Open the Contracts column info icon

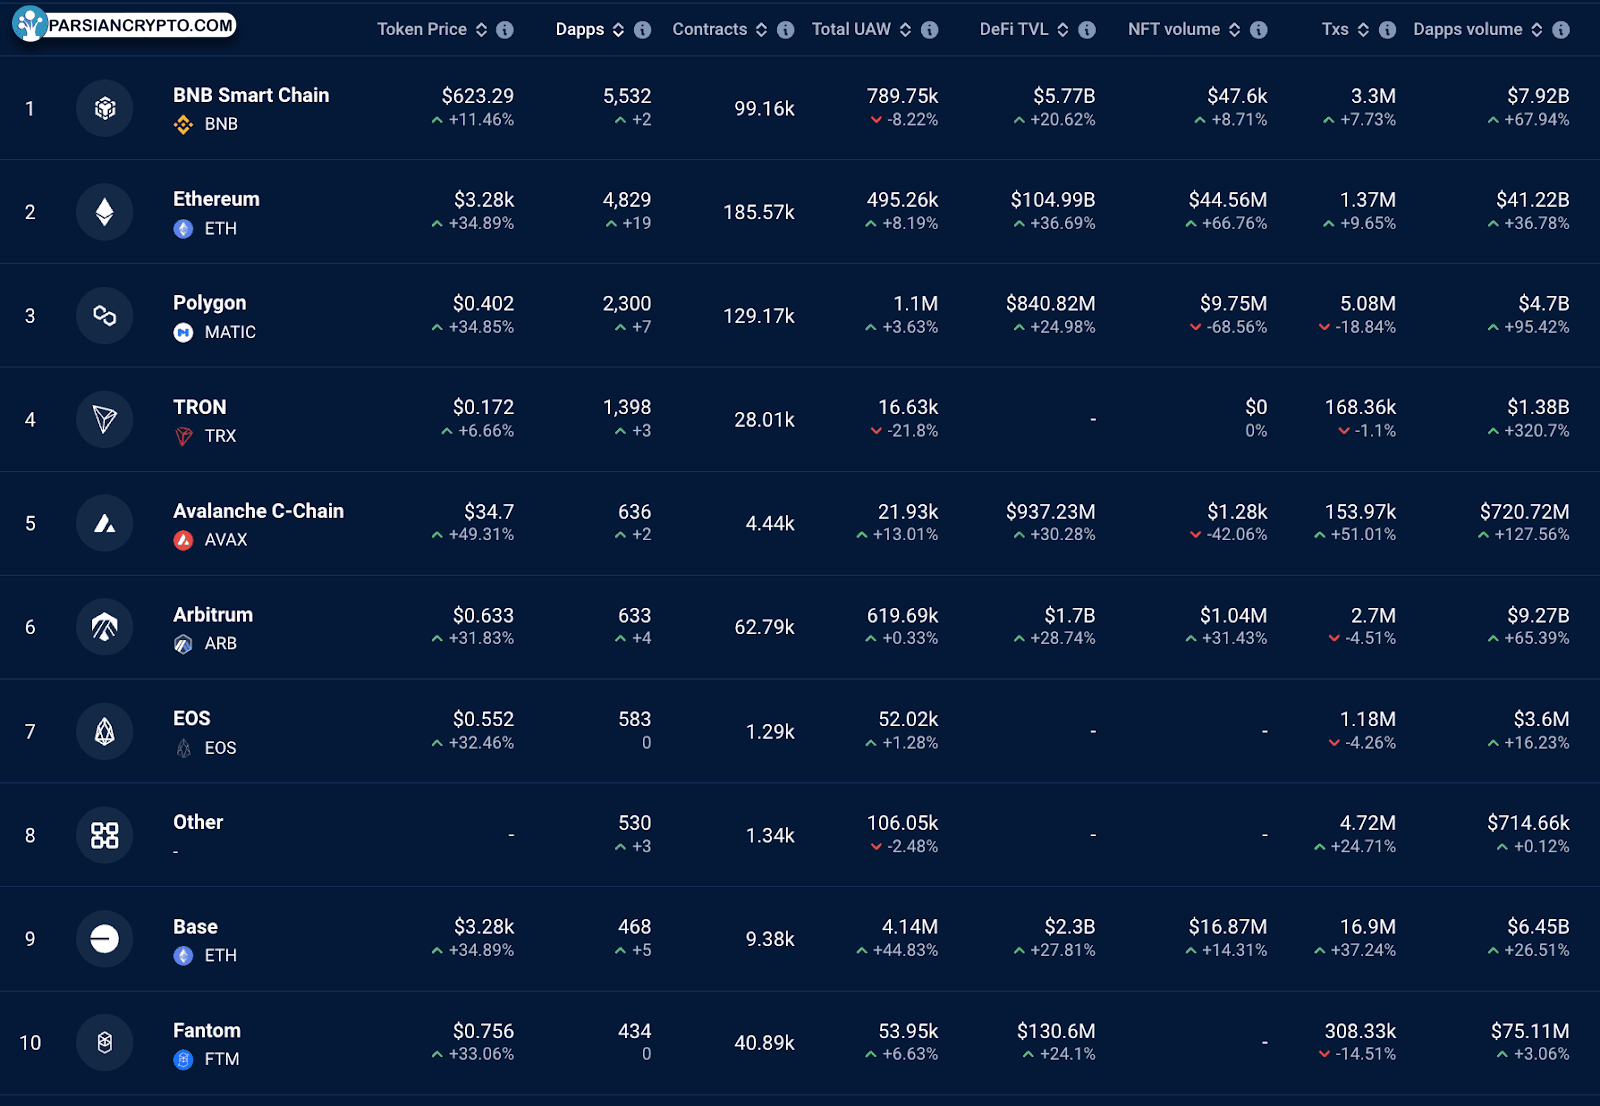(x=786, y=30)
